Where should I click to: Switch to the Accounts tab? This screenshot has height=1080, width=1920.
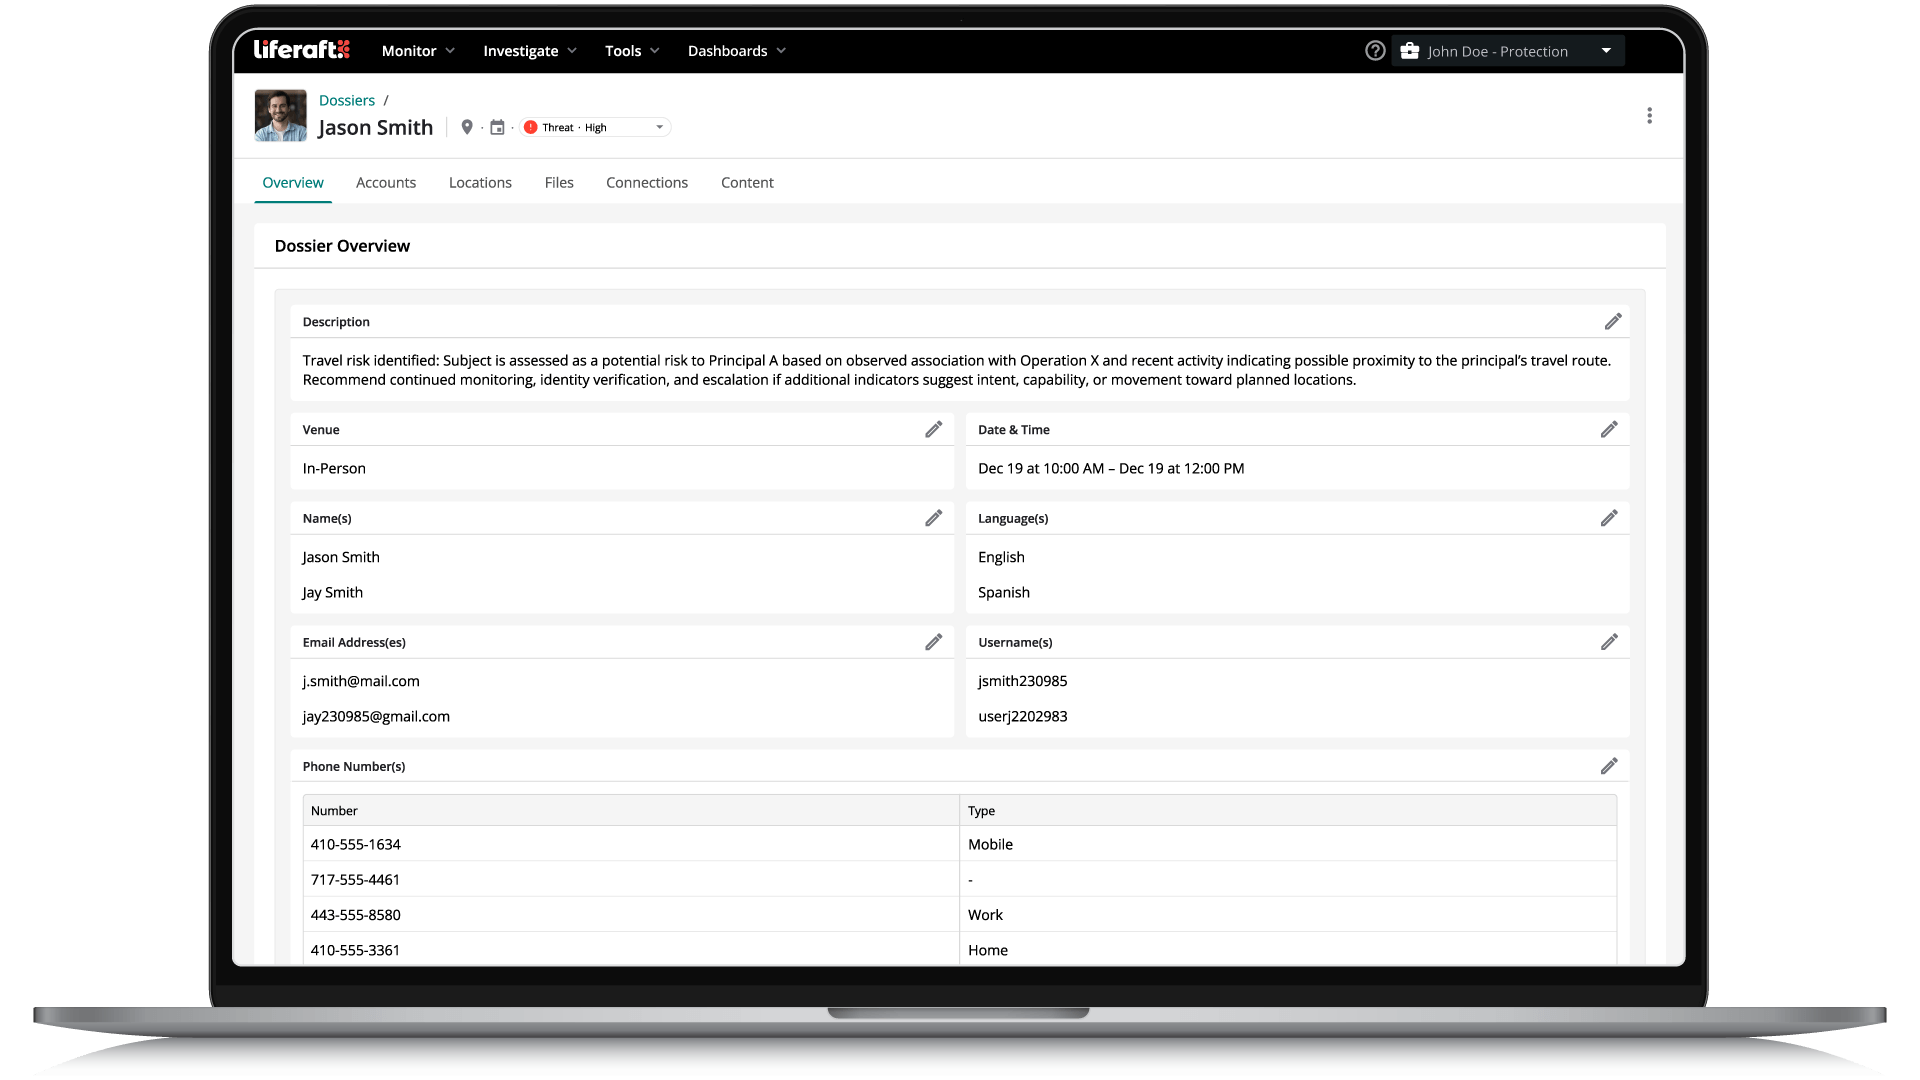386,182
